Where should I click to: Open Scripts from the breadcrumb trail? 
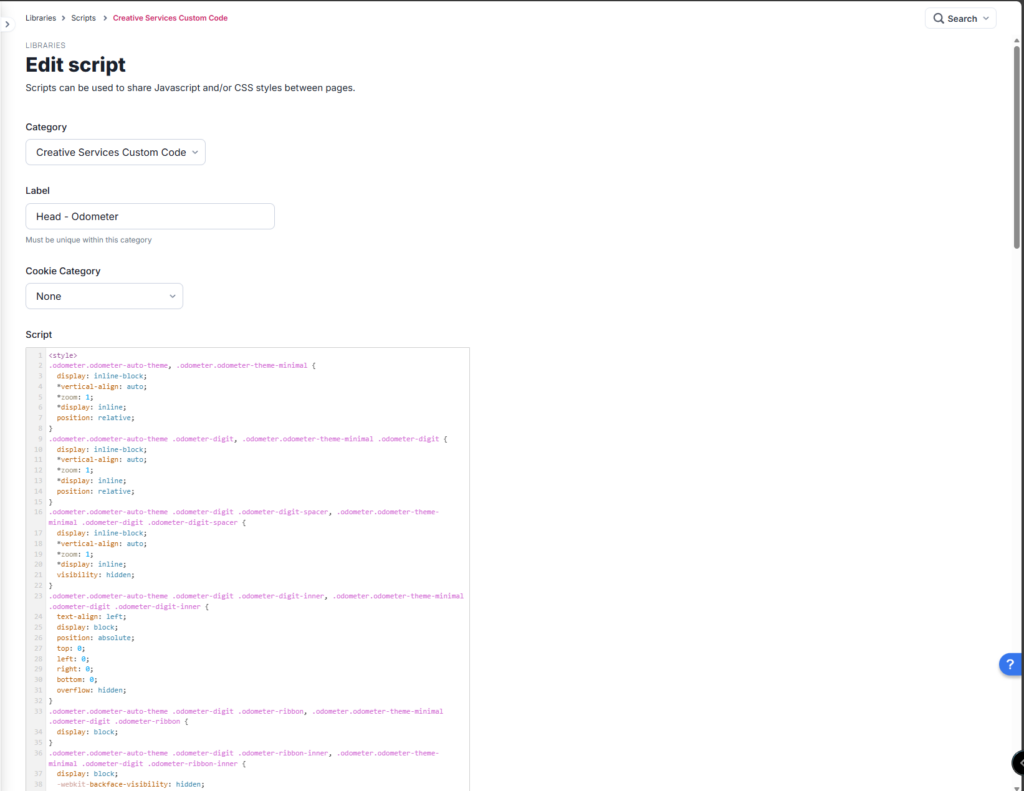pyautogui.click(x=84, y=18)
